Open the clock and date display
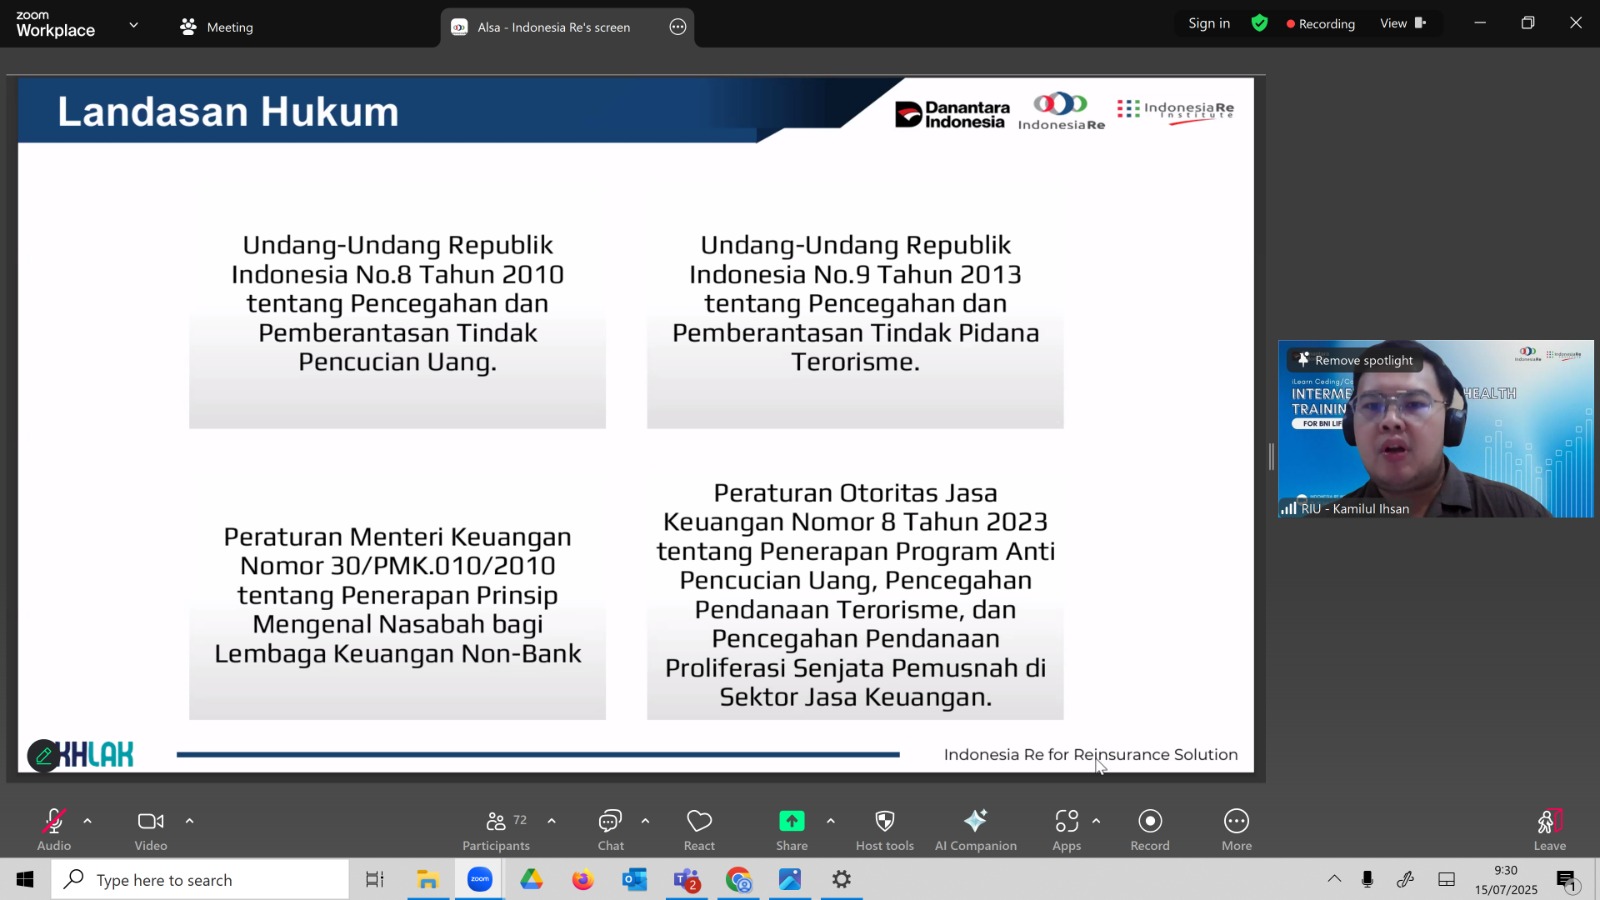This screenshot has width=1600, height=900. tap(1506, 880)
